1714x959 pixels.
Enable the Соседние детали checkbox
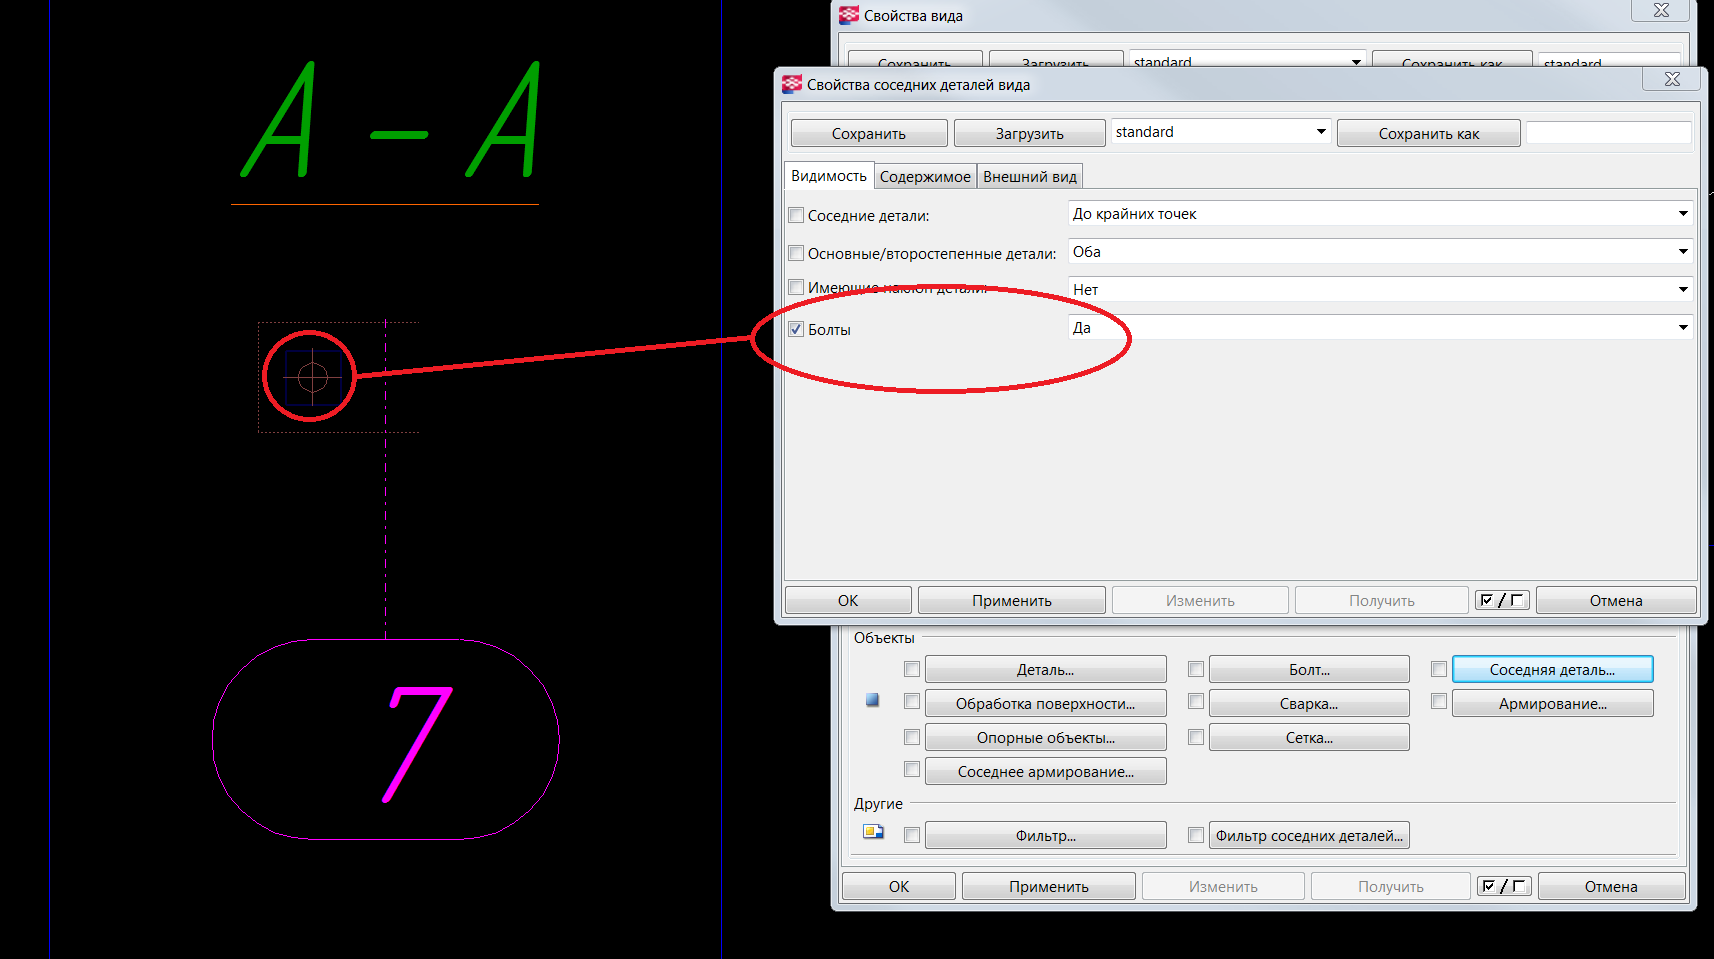[796, 215]
